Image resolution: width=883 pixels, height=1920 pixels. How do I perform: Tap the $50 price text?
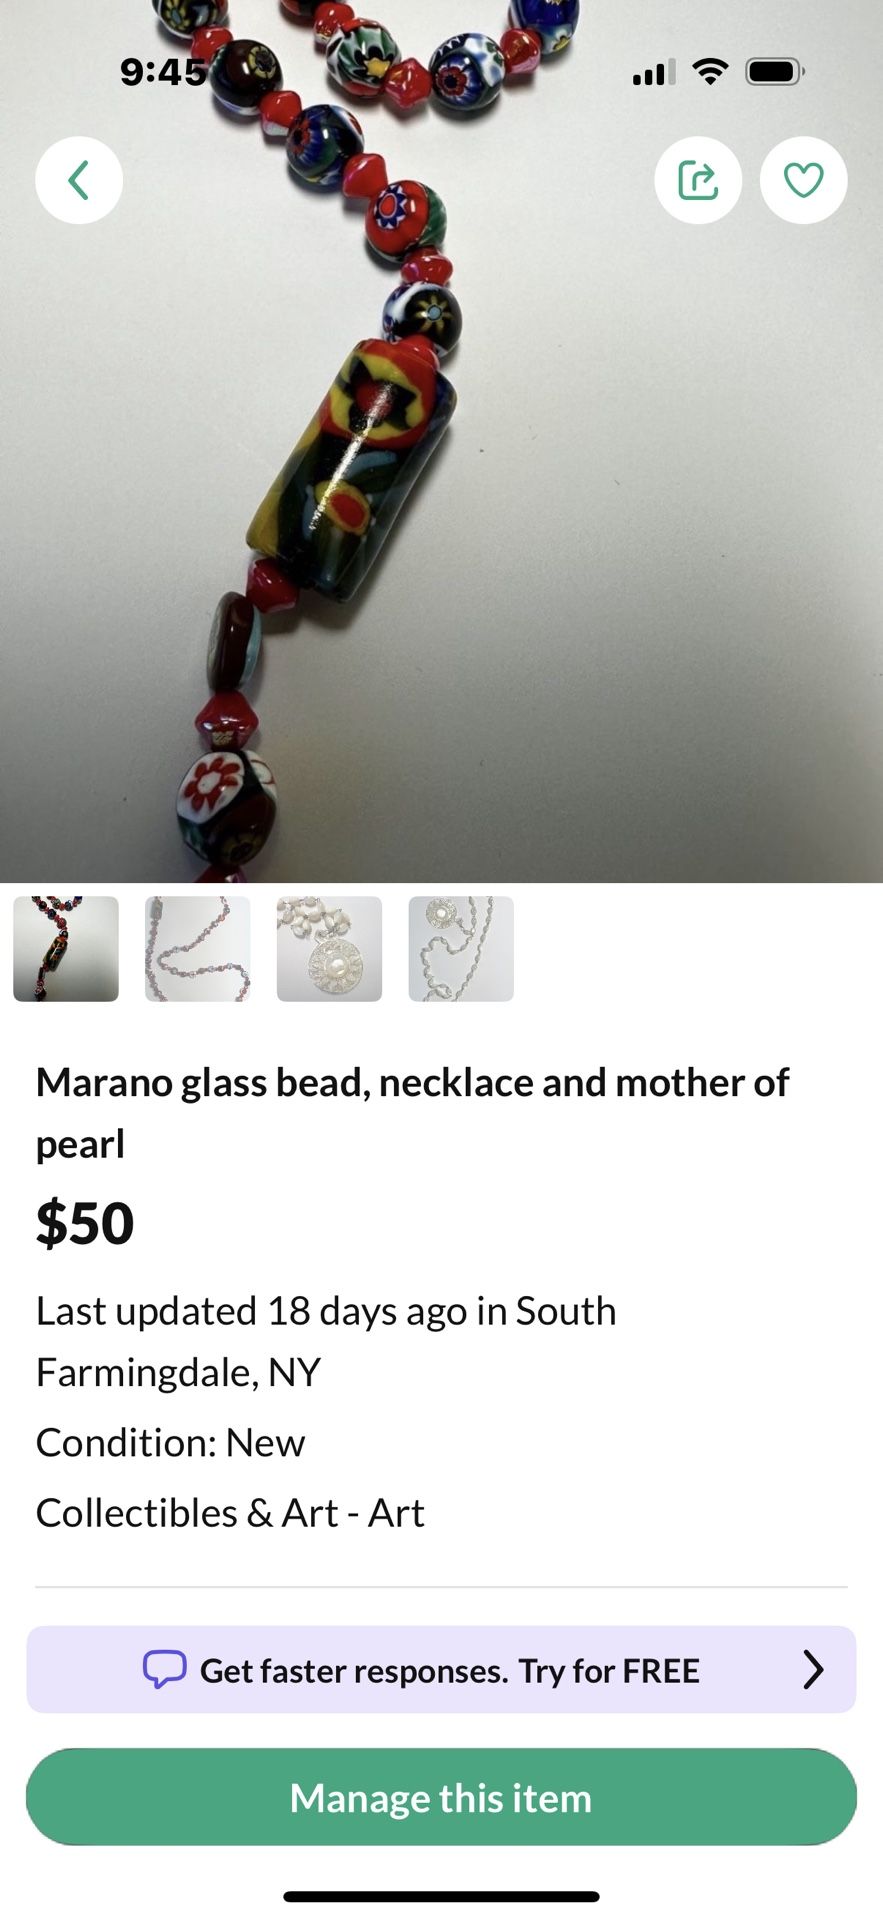[x=85, y=1223]
